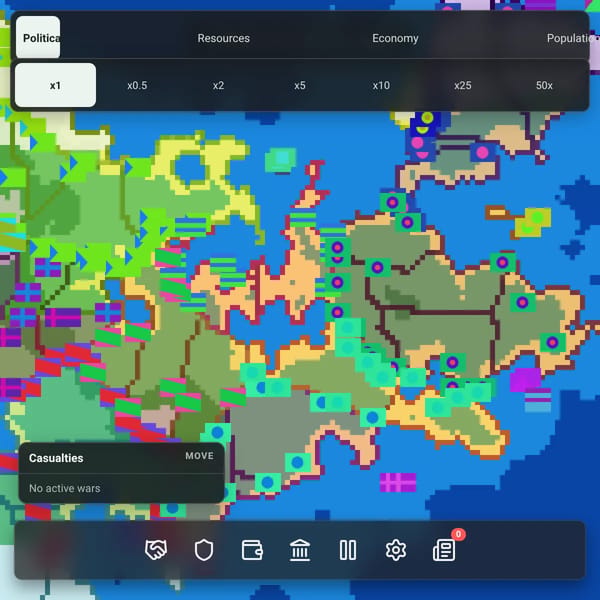Pause the game simulation
Screen dimensions: 600x600
pos(348,550)
